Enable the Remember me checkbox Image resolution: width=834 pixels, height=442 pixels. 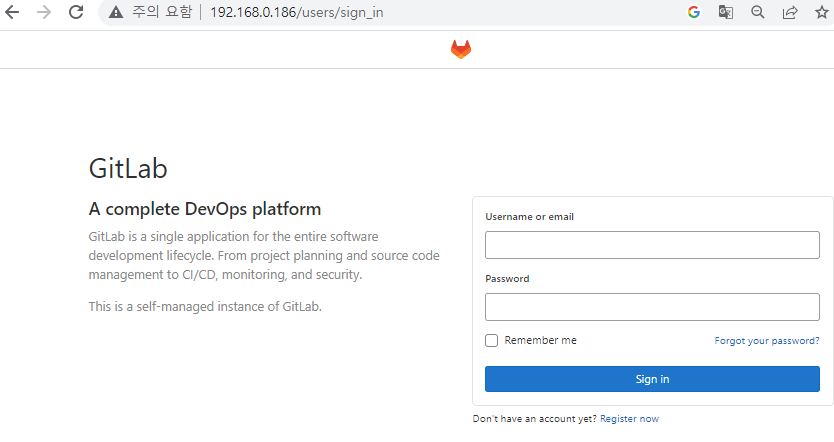pyautogui.click(x=491, y=340)
